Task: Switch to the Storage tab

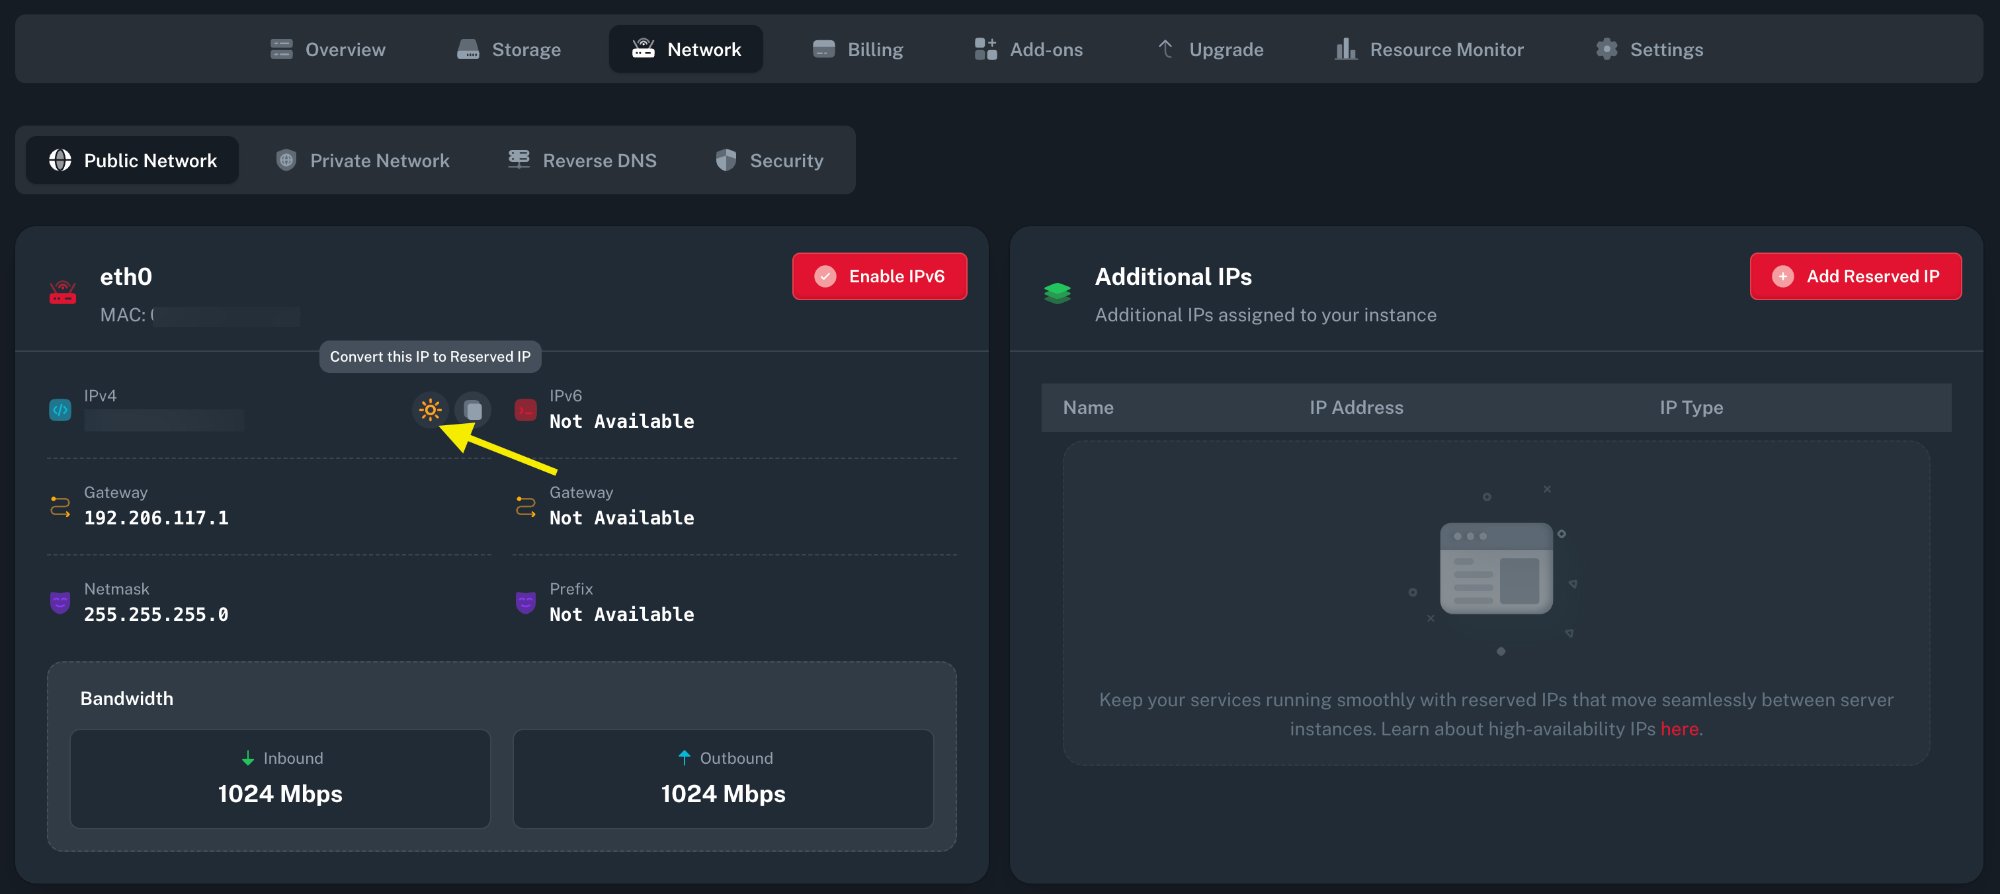Action: point(509,50)
